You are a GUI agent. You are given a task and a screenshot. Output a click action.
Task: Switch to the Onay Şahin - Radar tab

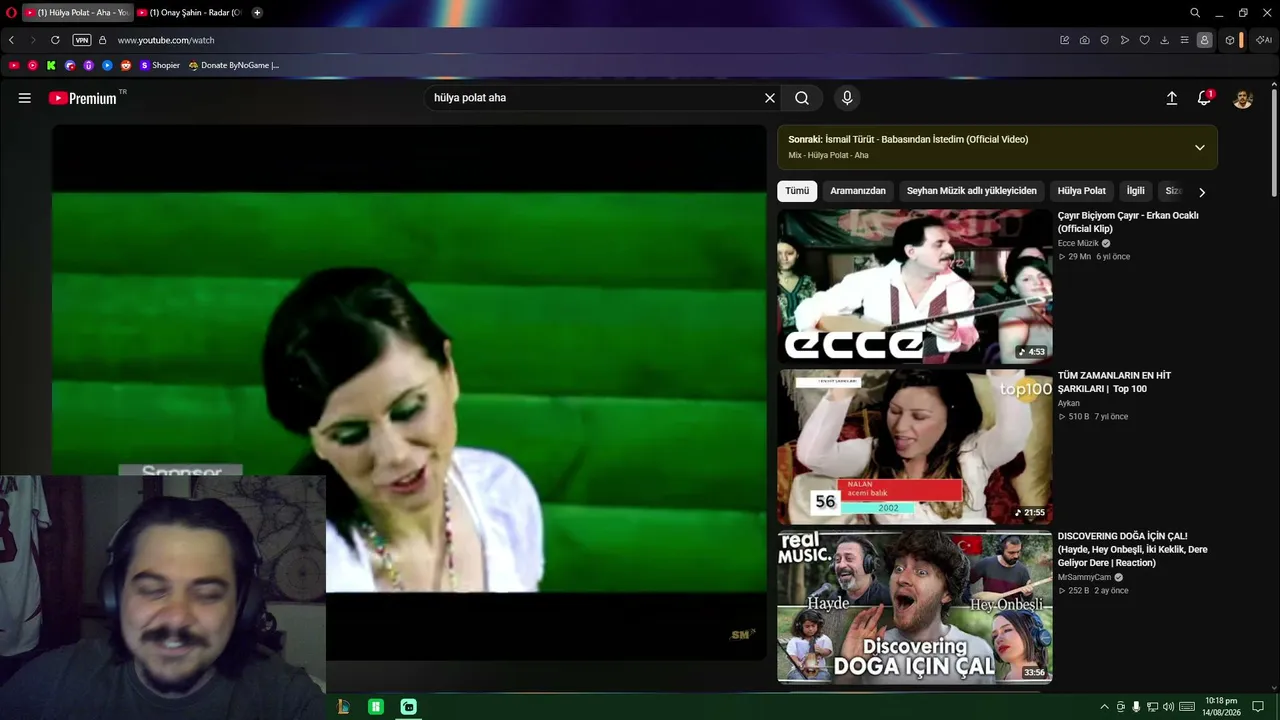click(x=190, y=12)
